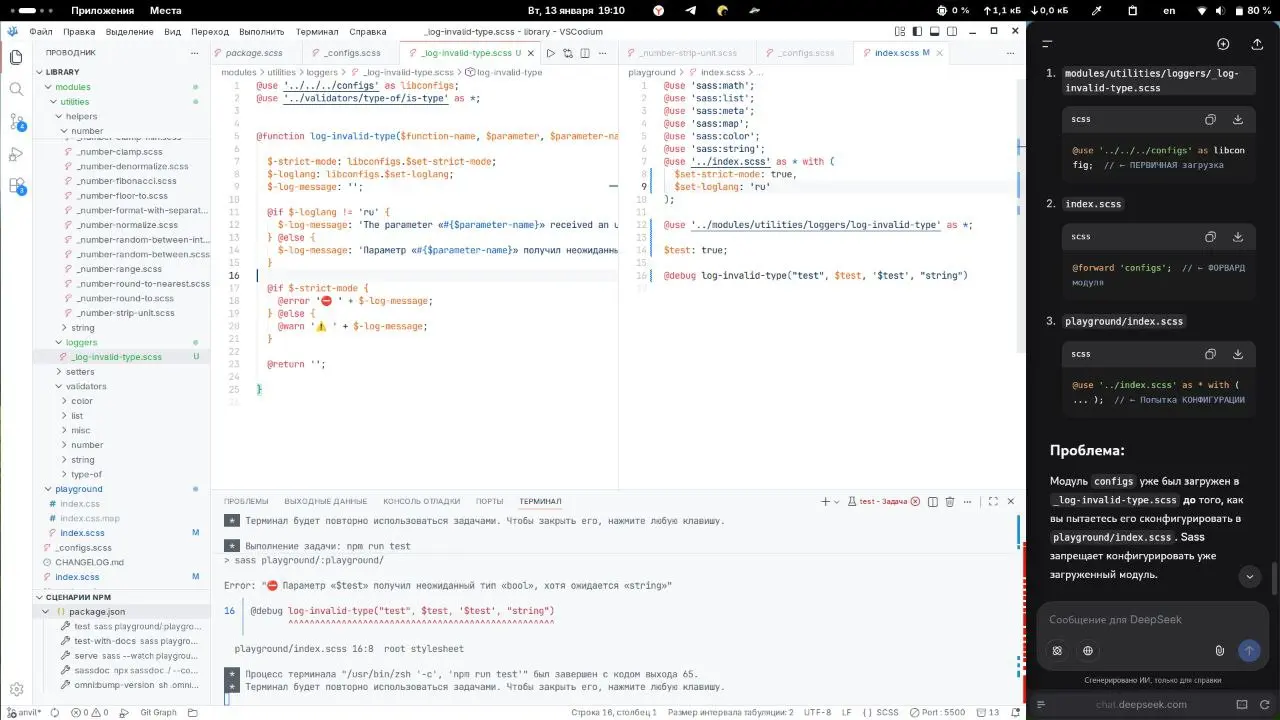
Task: Open the Выполнить menu
Action: (x=261, y=32)
